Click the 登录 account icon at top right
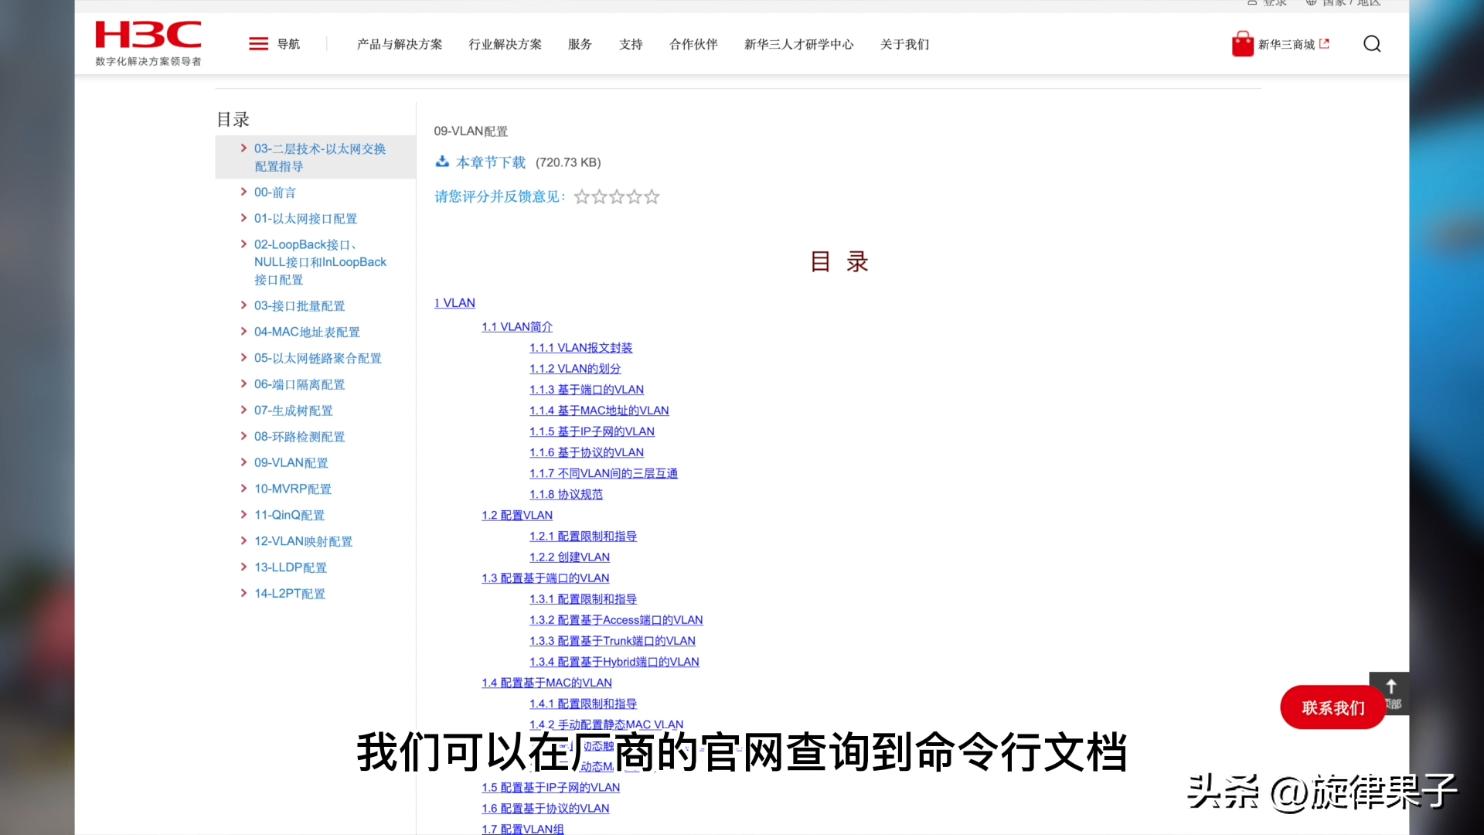1484x835 pixels. click(1253, 3)
